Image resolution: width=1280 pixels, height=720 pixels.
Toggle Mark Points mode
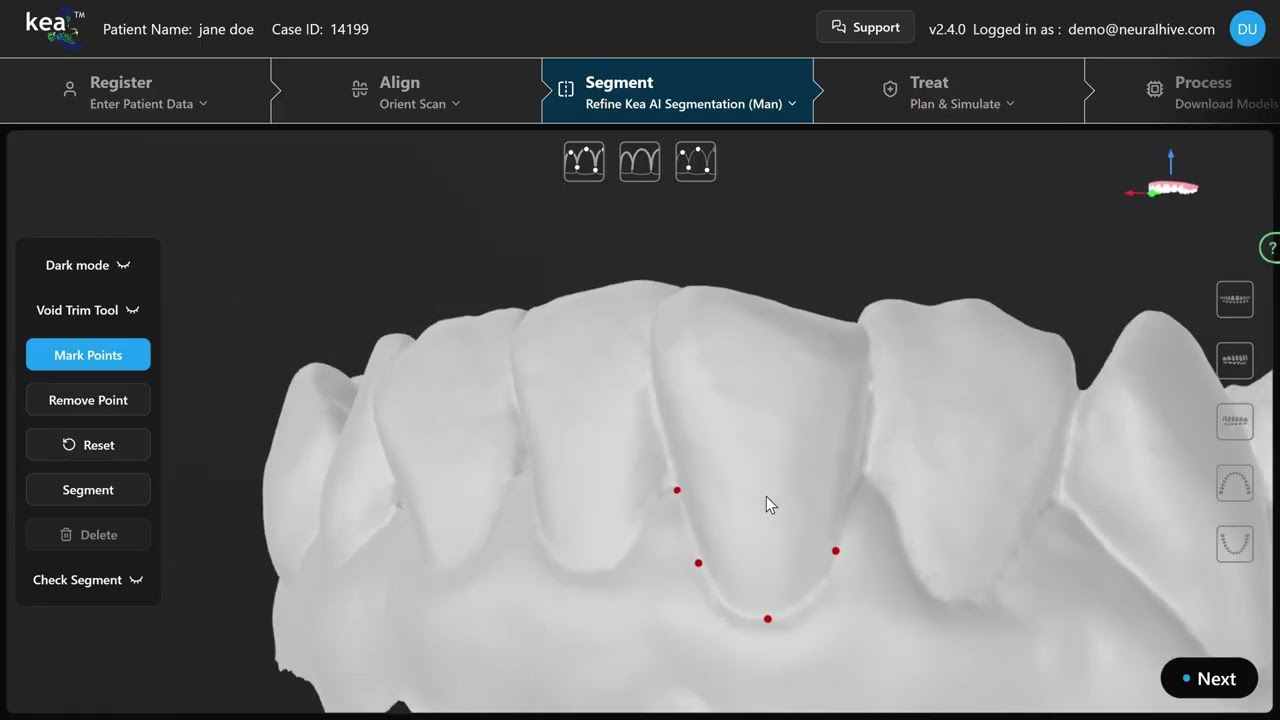[88, 355]
